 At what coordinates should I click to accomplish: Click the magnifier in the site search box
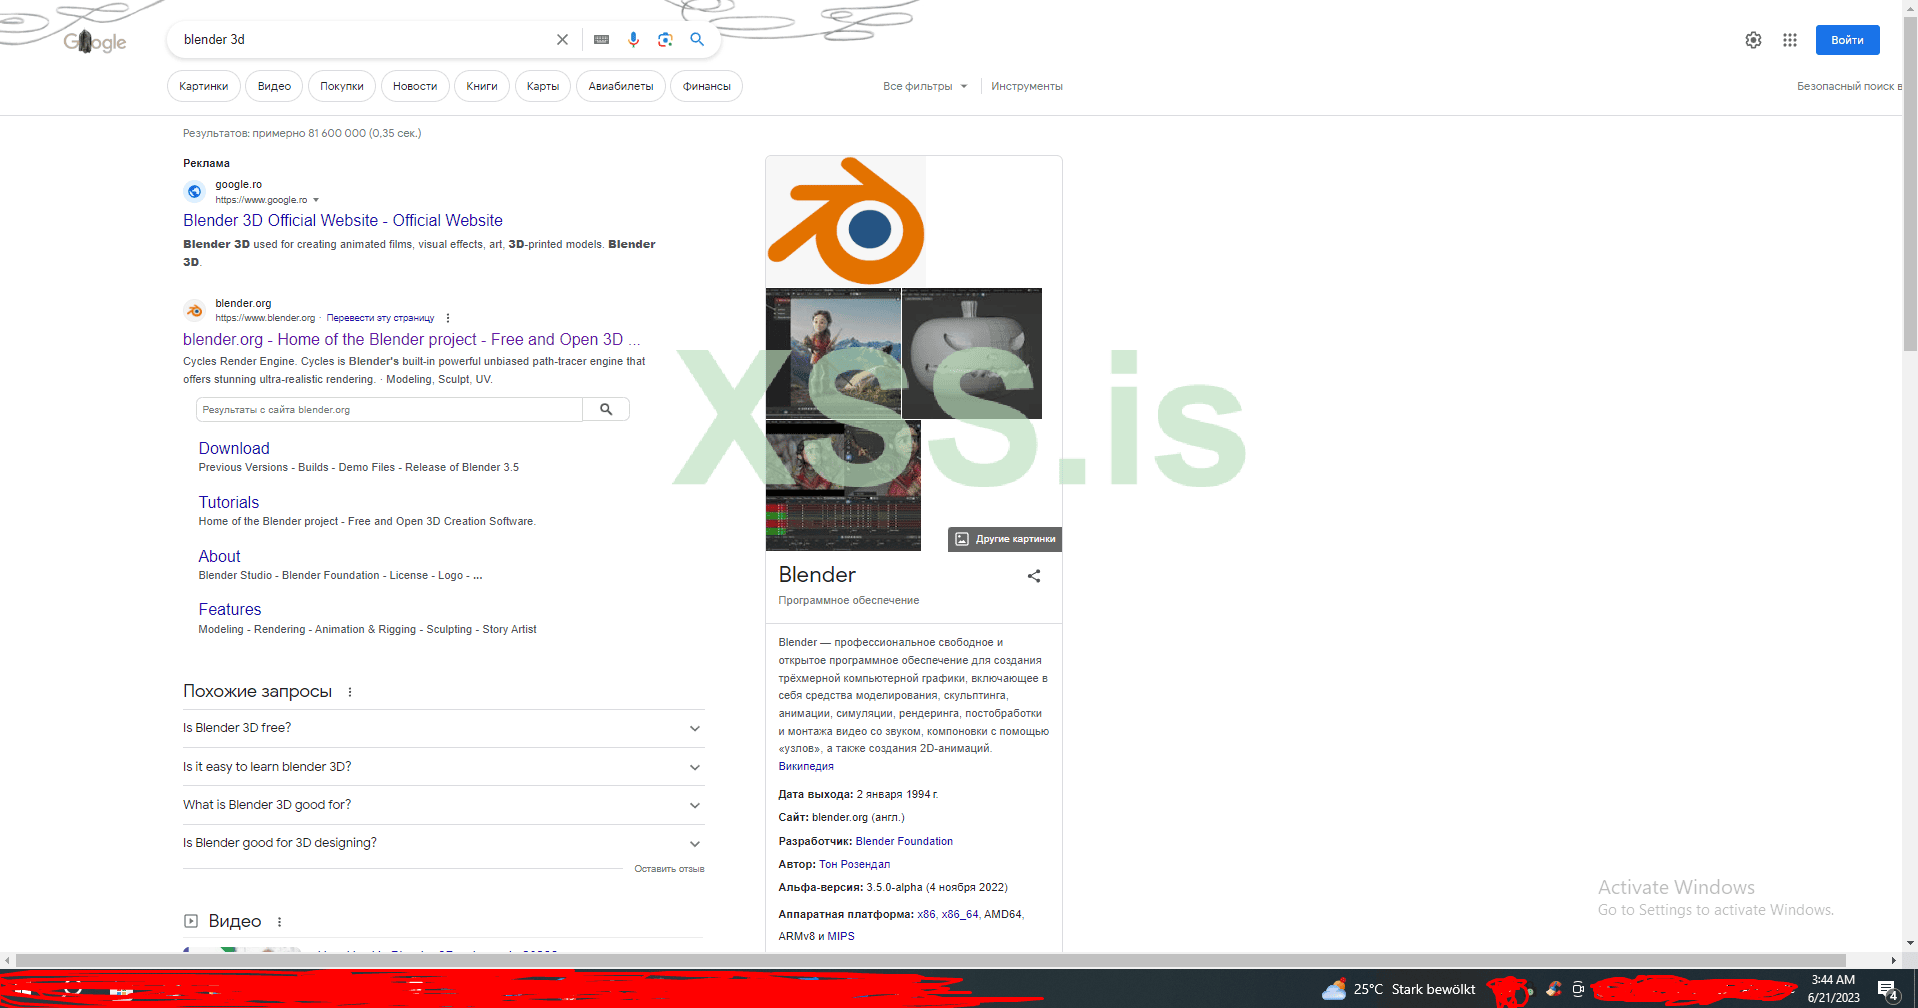pyautogui.click(x=605, y=409)
